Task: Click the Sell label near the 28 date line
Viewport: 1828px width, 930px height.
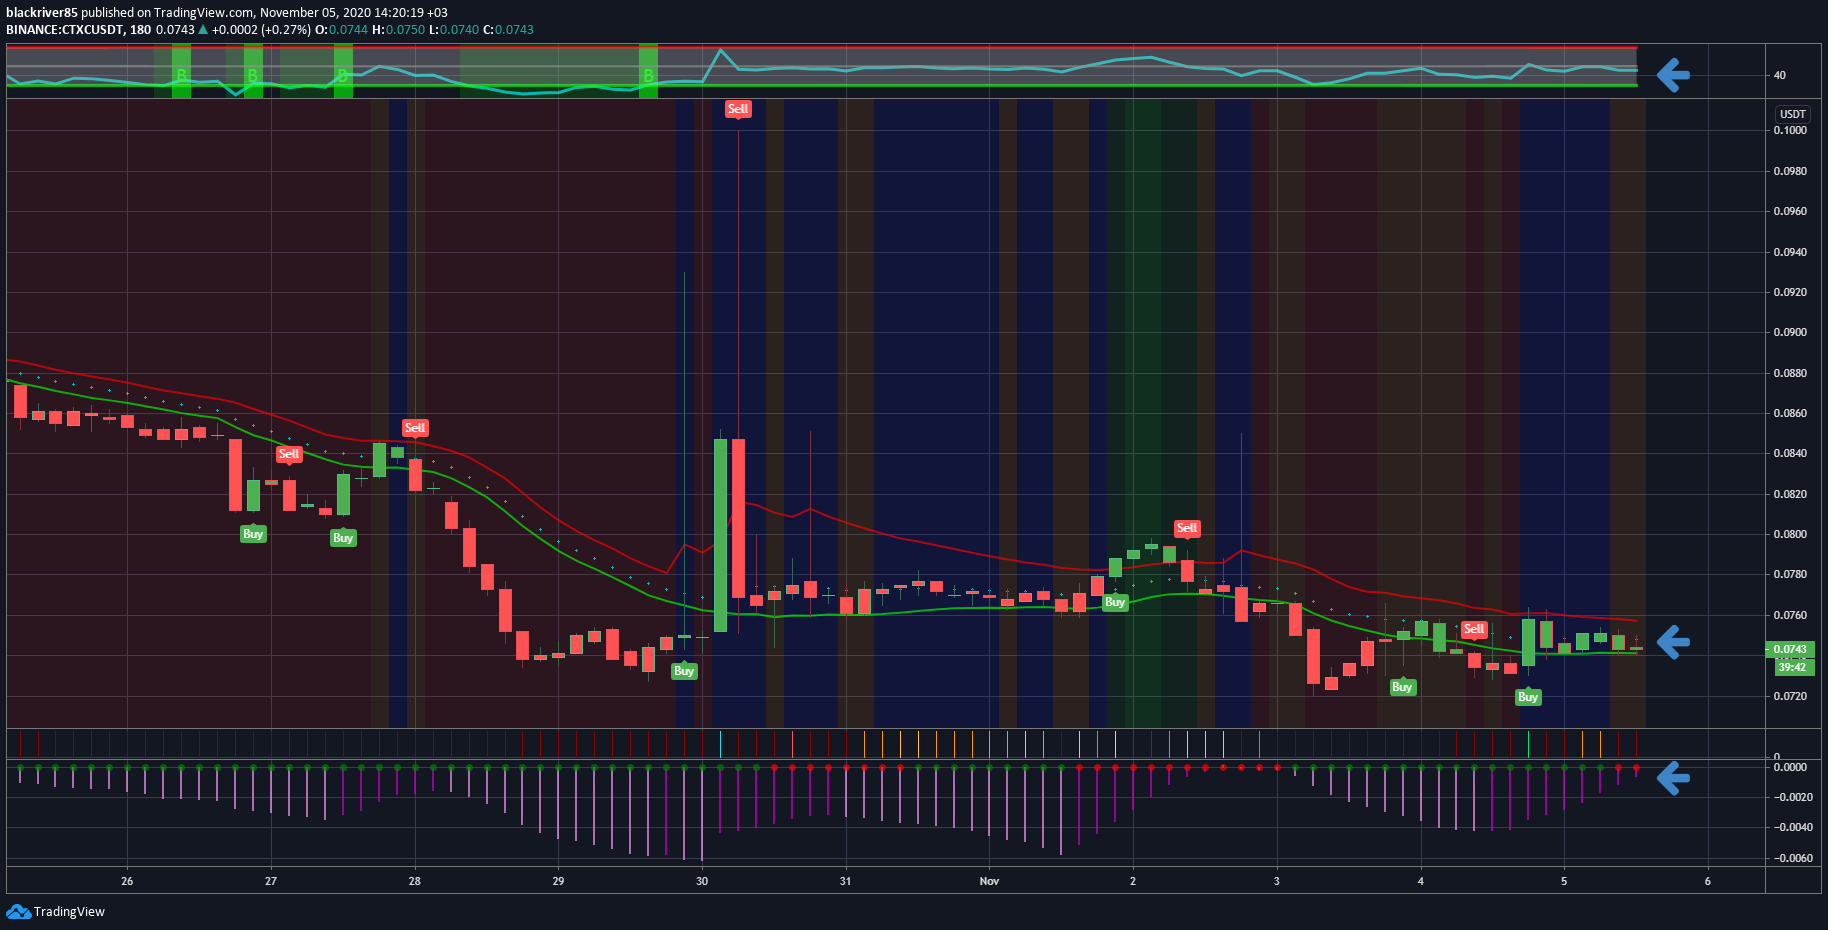Action: click(x=415, y=428)
